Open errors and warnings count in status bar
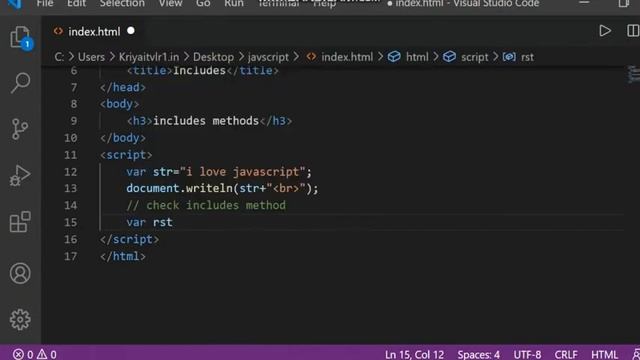Viewport: 640px width, 360px height. (x=35, y=354)
